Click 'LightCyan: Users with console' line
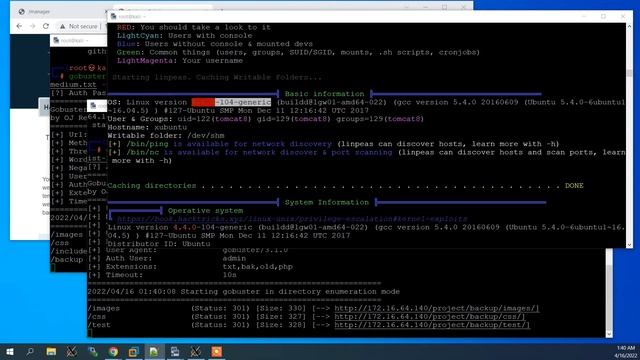This screenshot has width=640, height=360. 184,36
